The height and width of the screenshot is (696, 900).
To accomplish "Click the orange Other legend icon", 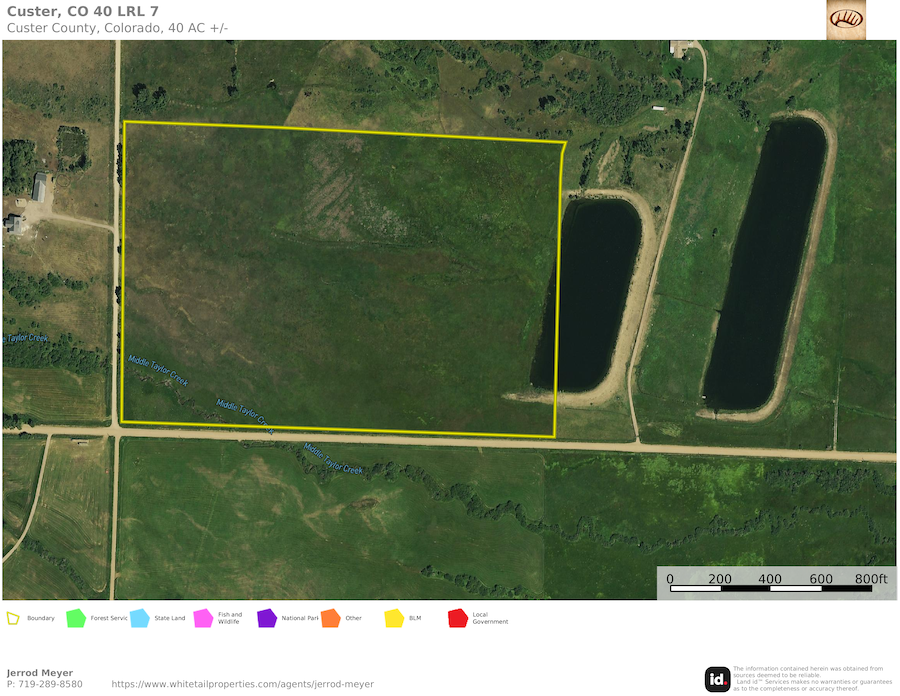I will [331, 618].
